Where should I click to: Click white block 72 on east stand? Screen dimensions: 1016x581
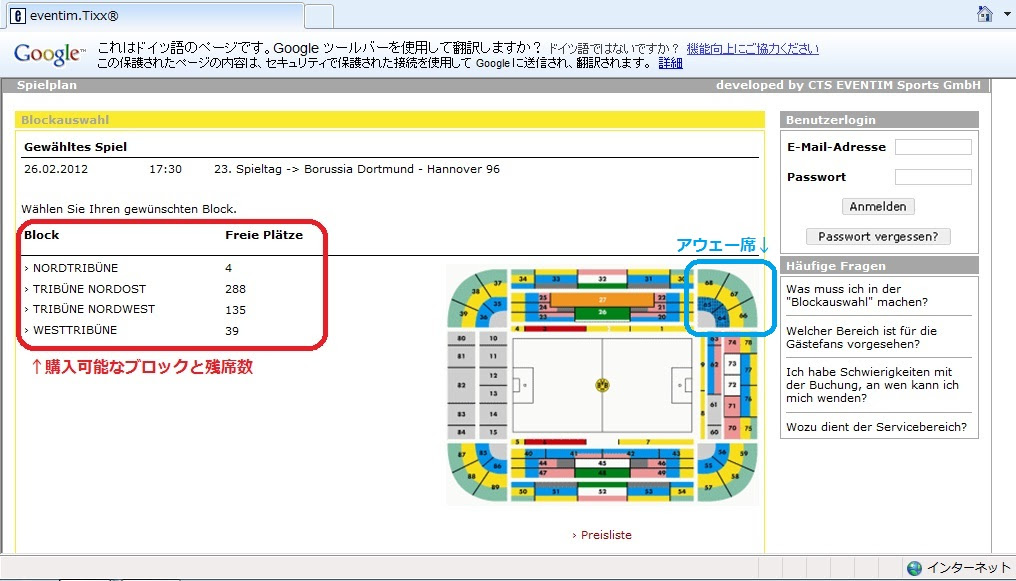point(732,385)
